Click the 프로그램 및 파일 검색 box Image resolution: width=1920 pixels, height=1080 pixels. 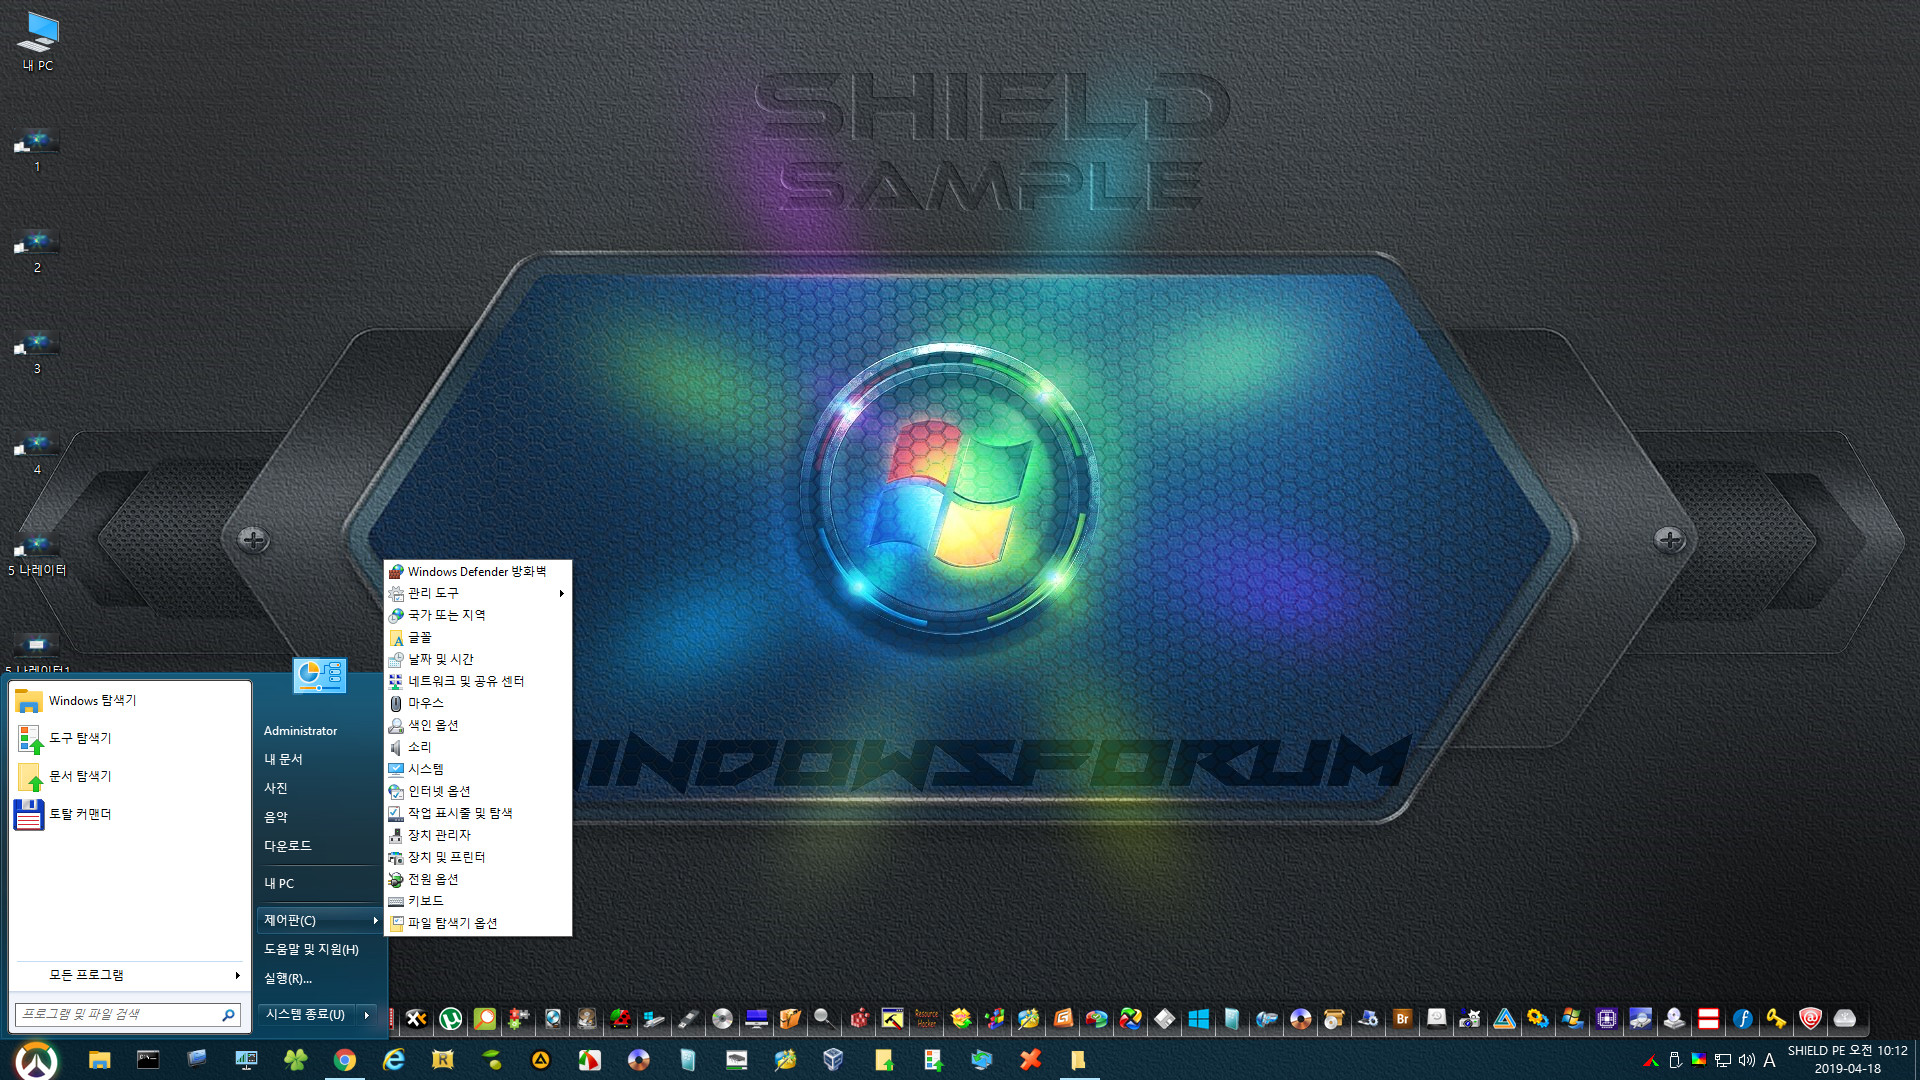pyautogui.click(x=128, y=1014)
